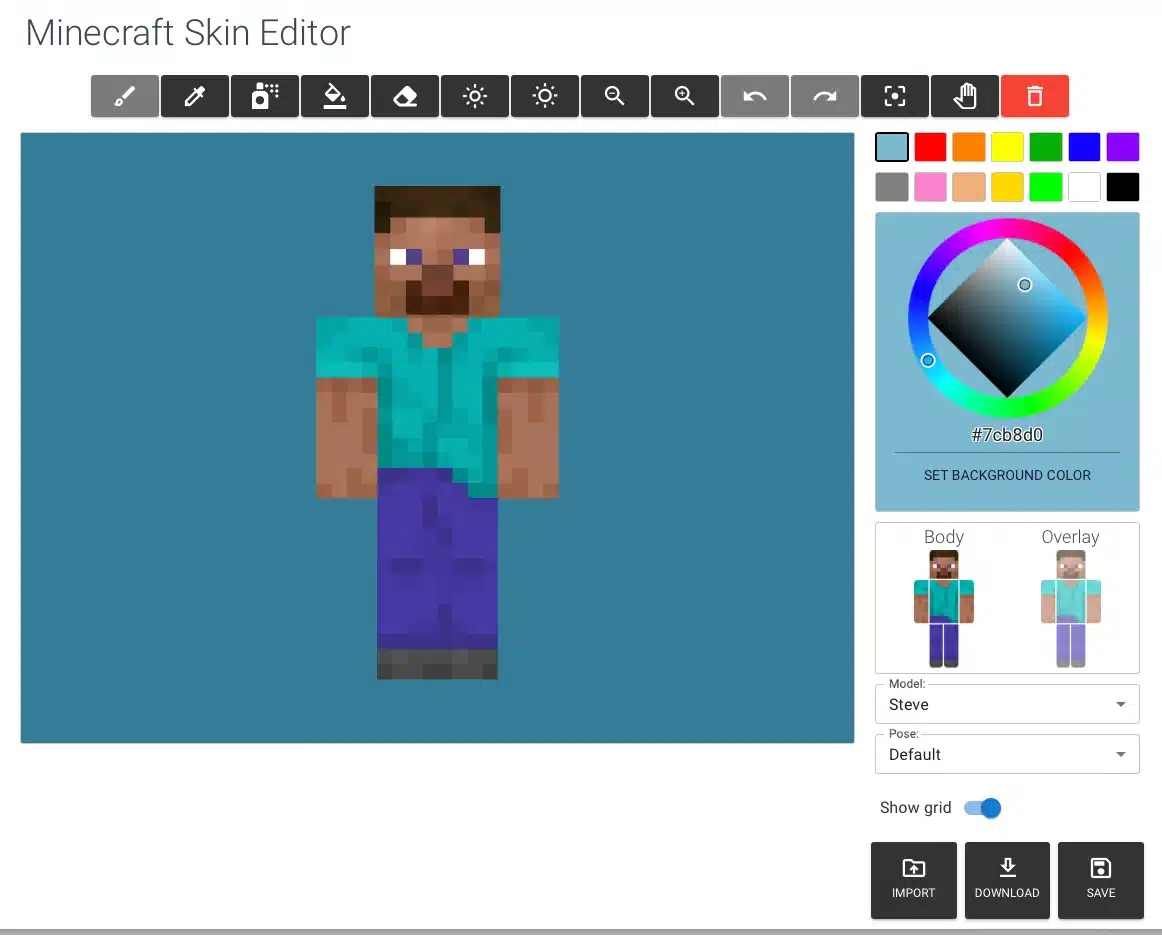Viewport: 1162px width, 935px height.
Task: Select the paint bucket fill tool
Action: 335,96
